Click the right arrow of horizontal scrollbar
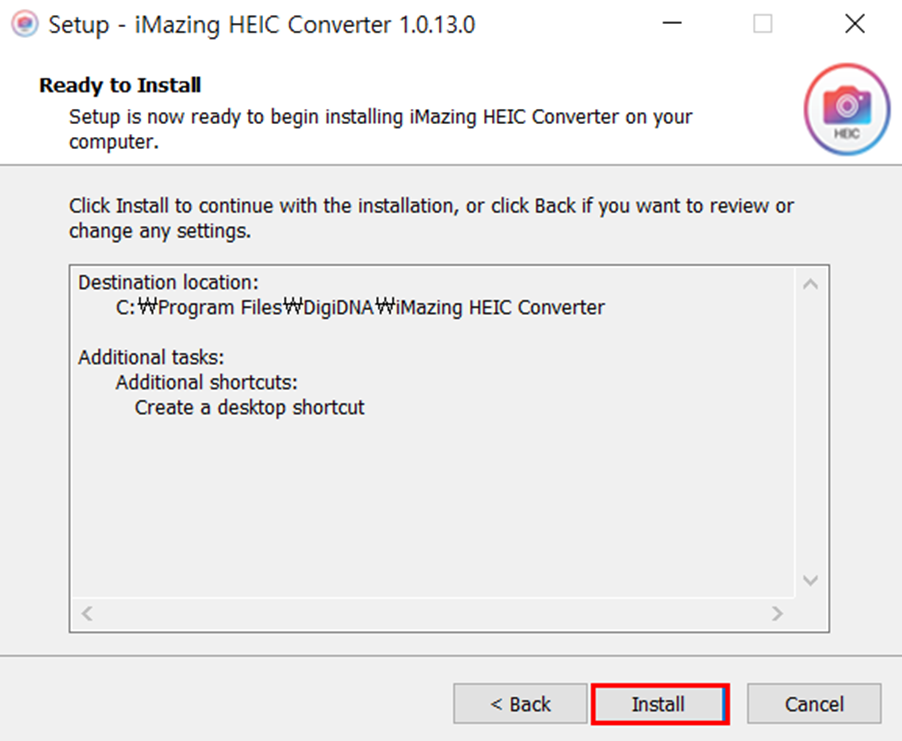This screenshot has height=741, width=902. [x=777, y=613]
